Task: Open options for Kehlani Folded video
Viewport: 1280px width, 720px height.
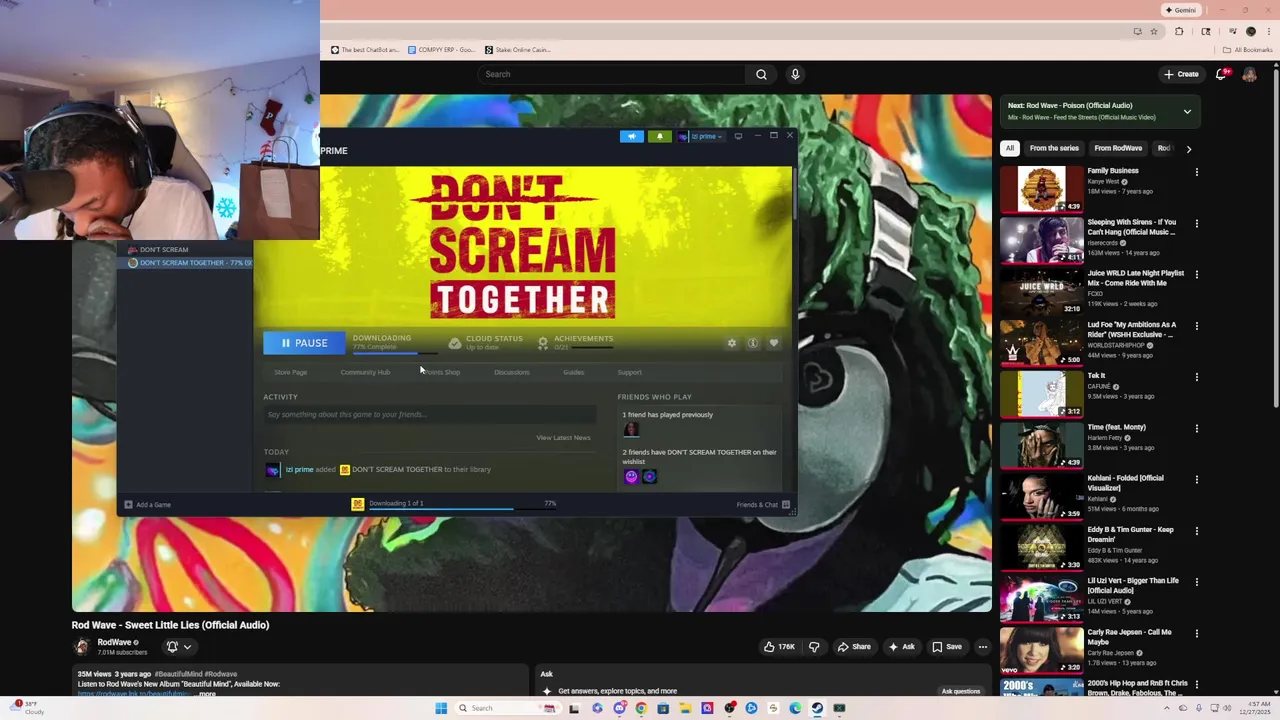Action: coord(1196,480)
